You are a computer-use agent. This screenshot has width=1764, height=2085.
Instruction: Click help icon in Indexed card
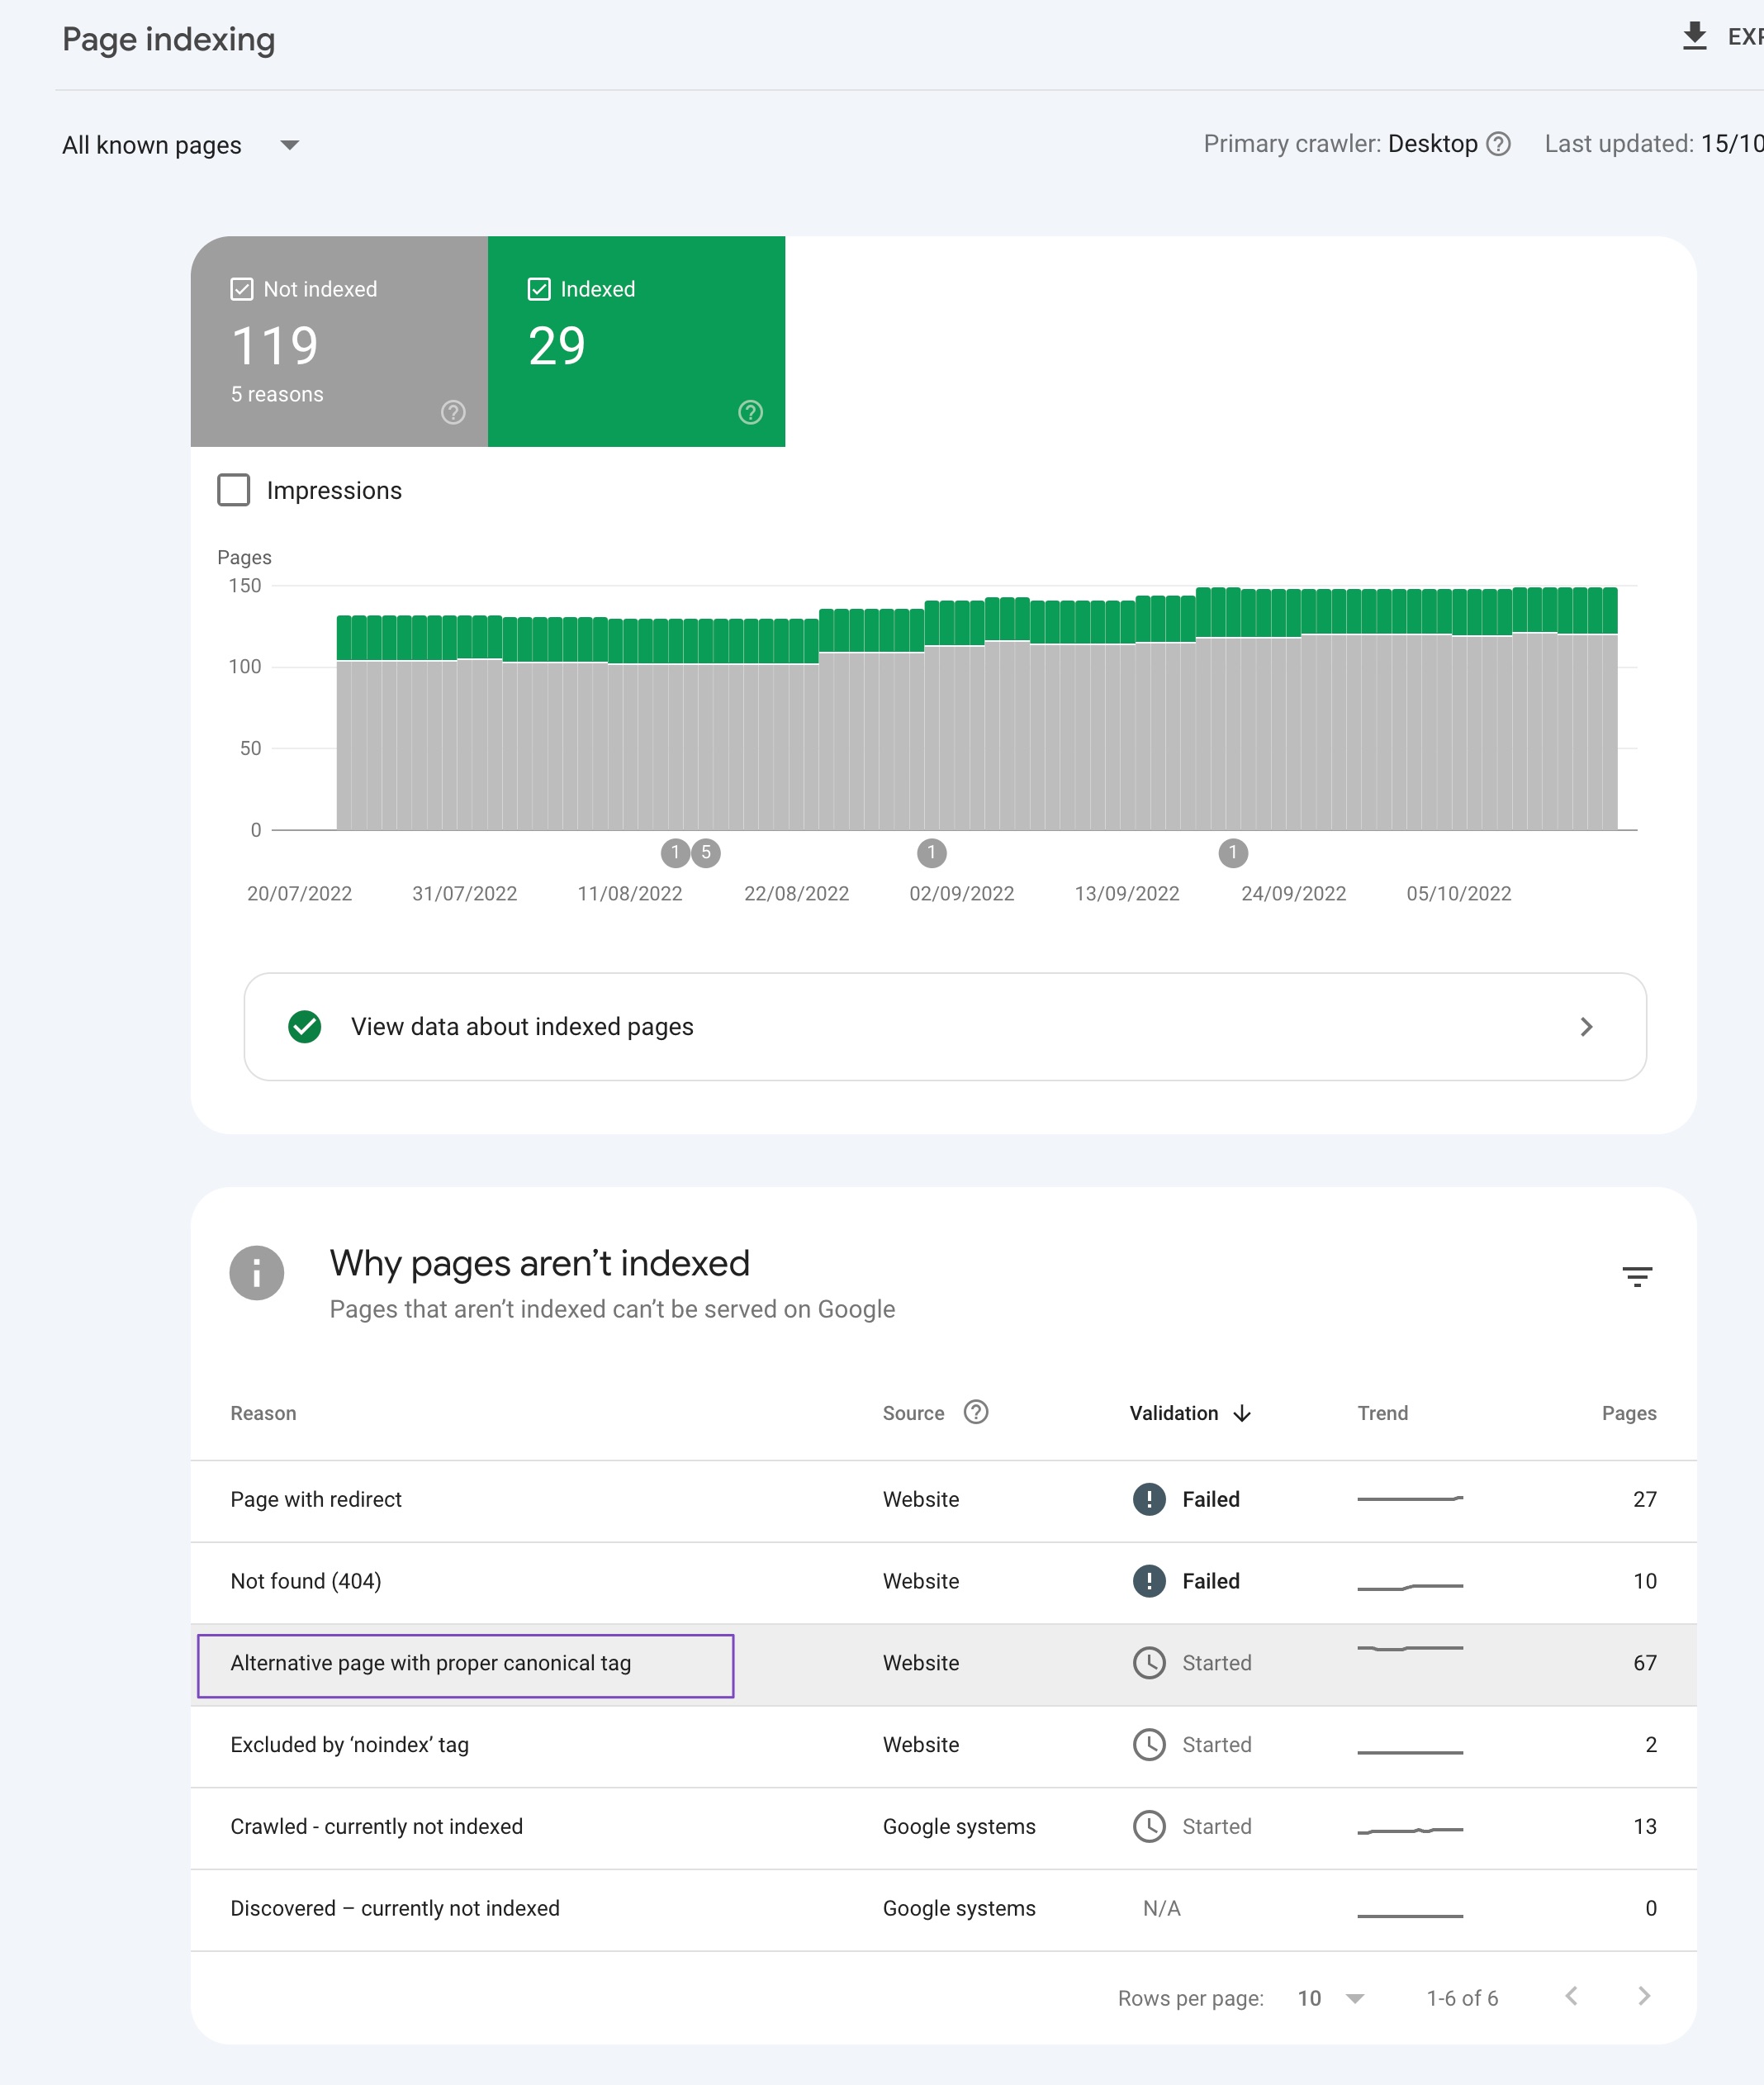750,412
